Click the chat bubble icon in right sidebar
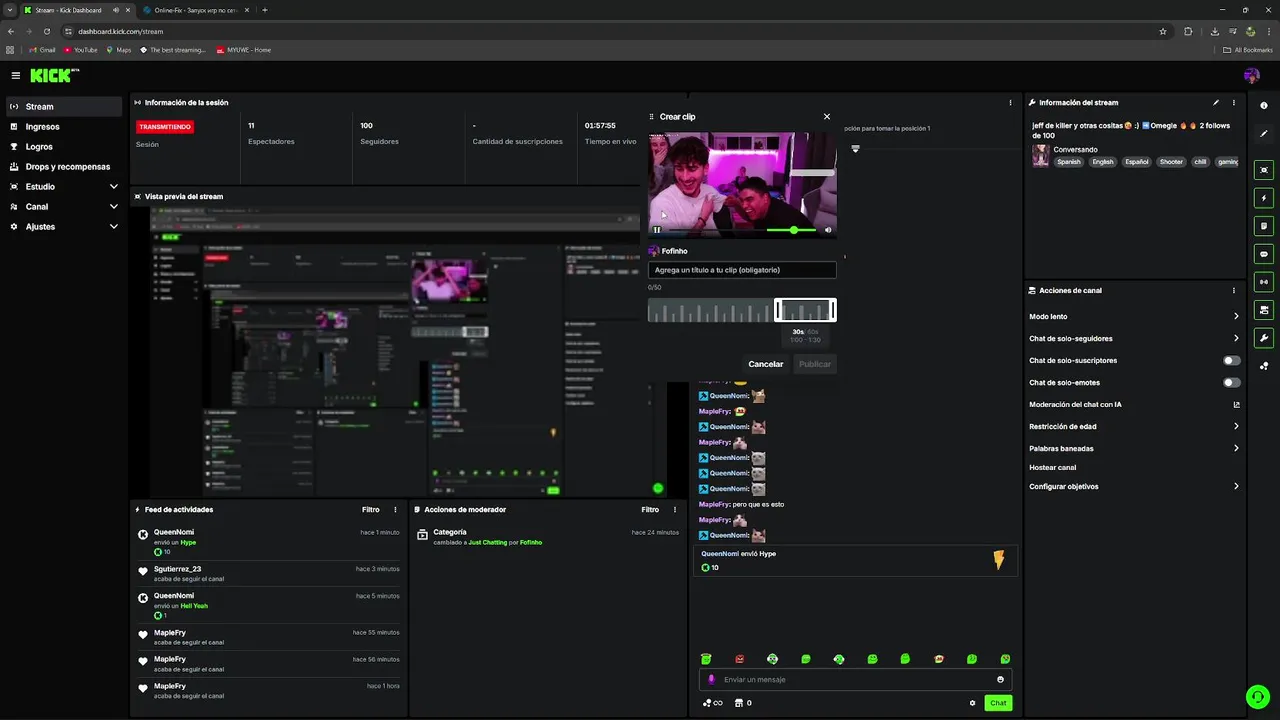 1264,254
